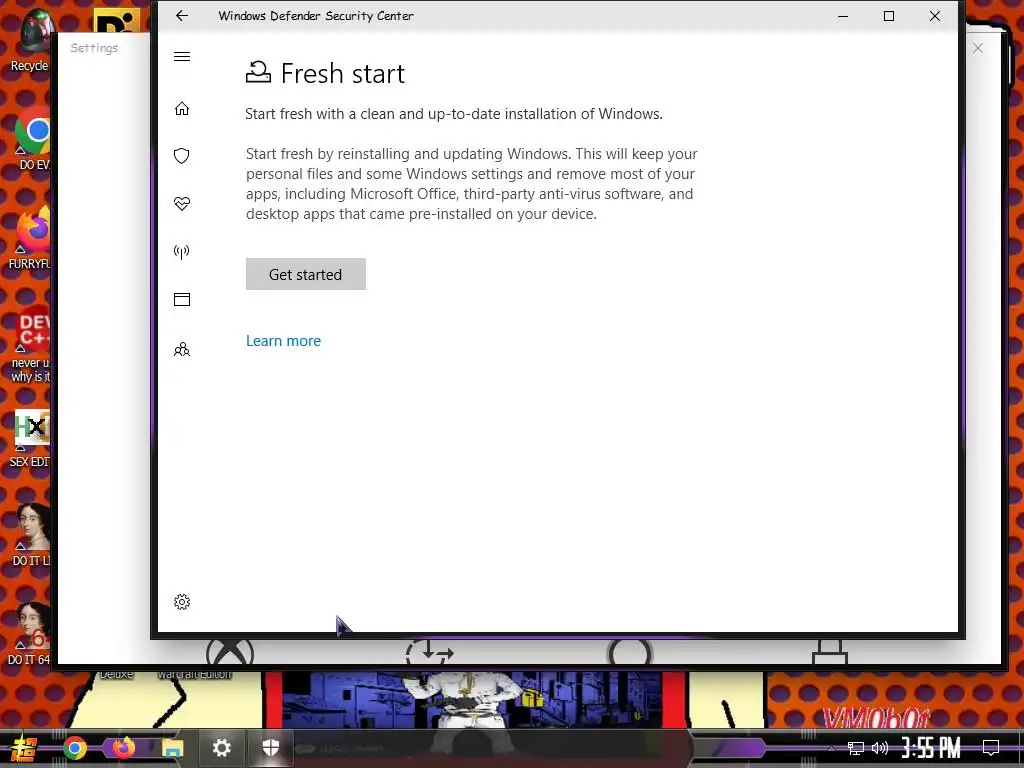Image resolution: width=1024 pixels, height=768 pixels.
Task: Open the Start menu on the taskbar
Action: click(x=24, y=748)
